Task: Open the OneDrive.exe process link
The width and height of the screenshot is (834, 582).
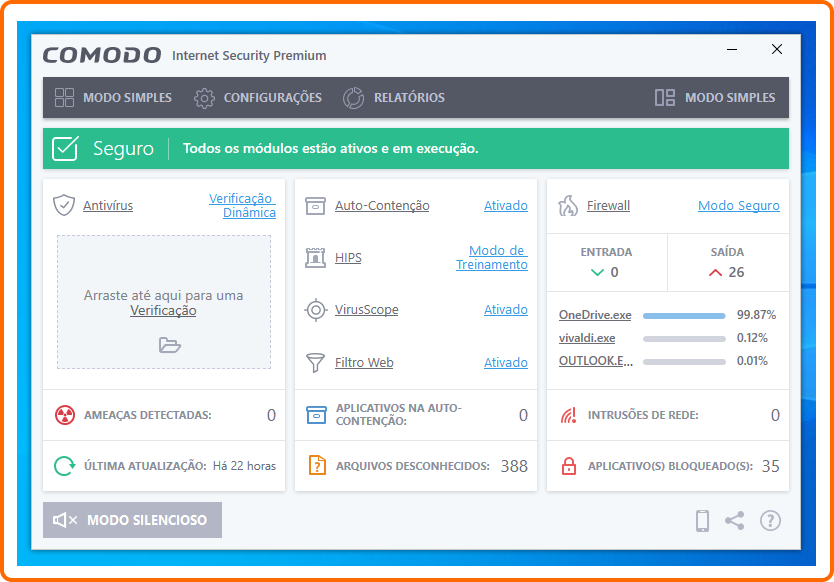Action: 595,315
